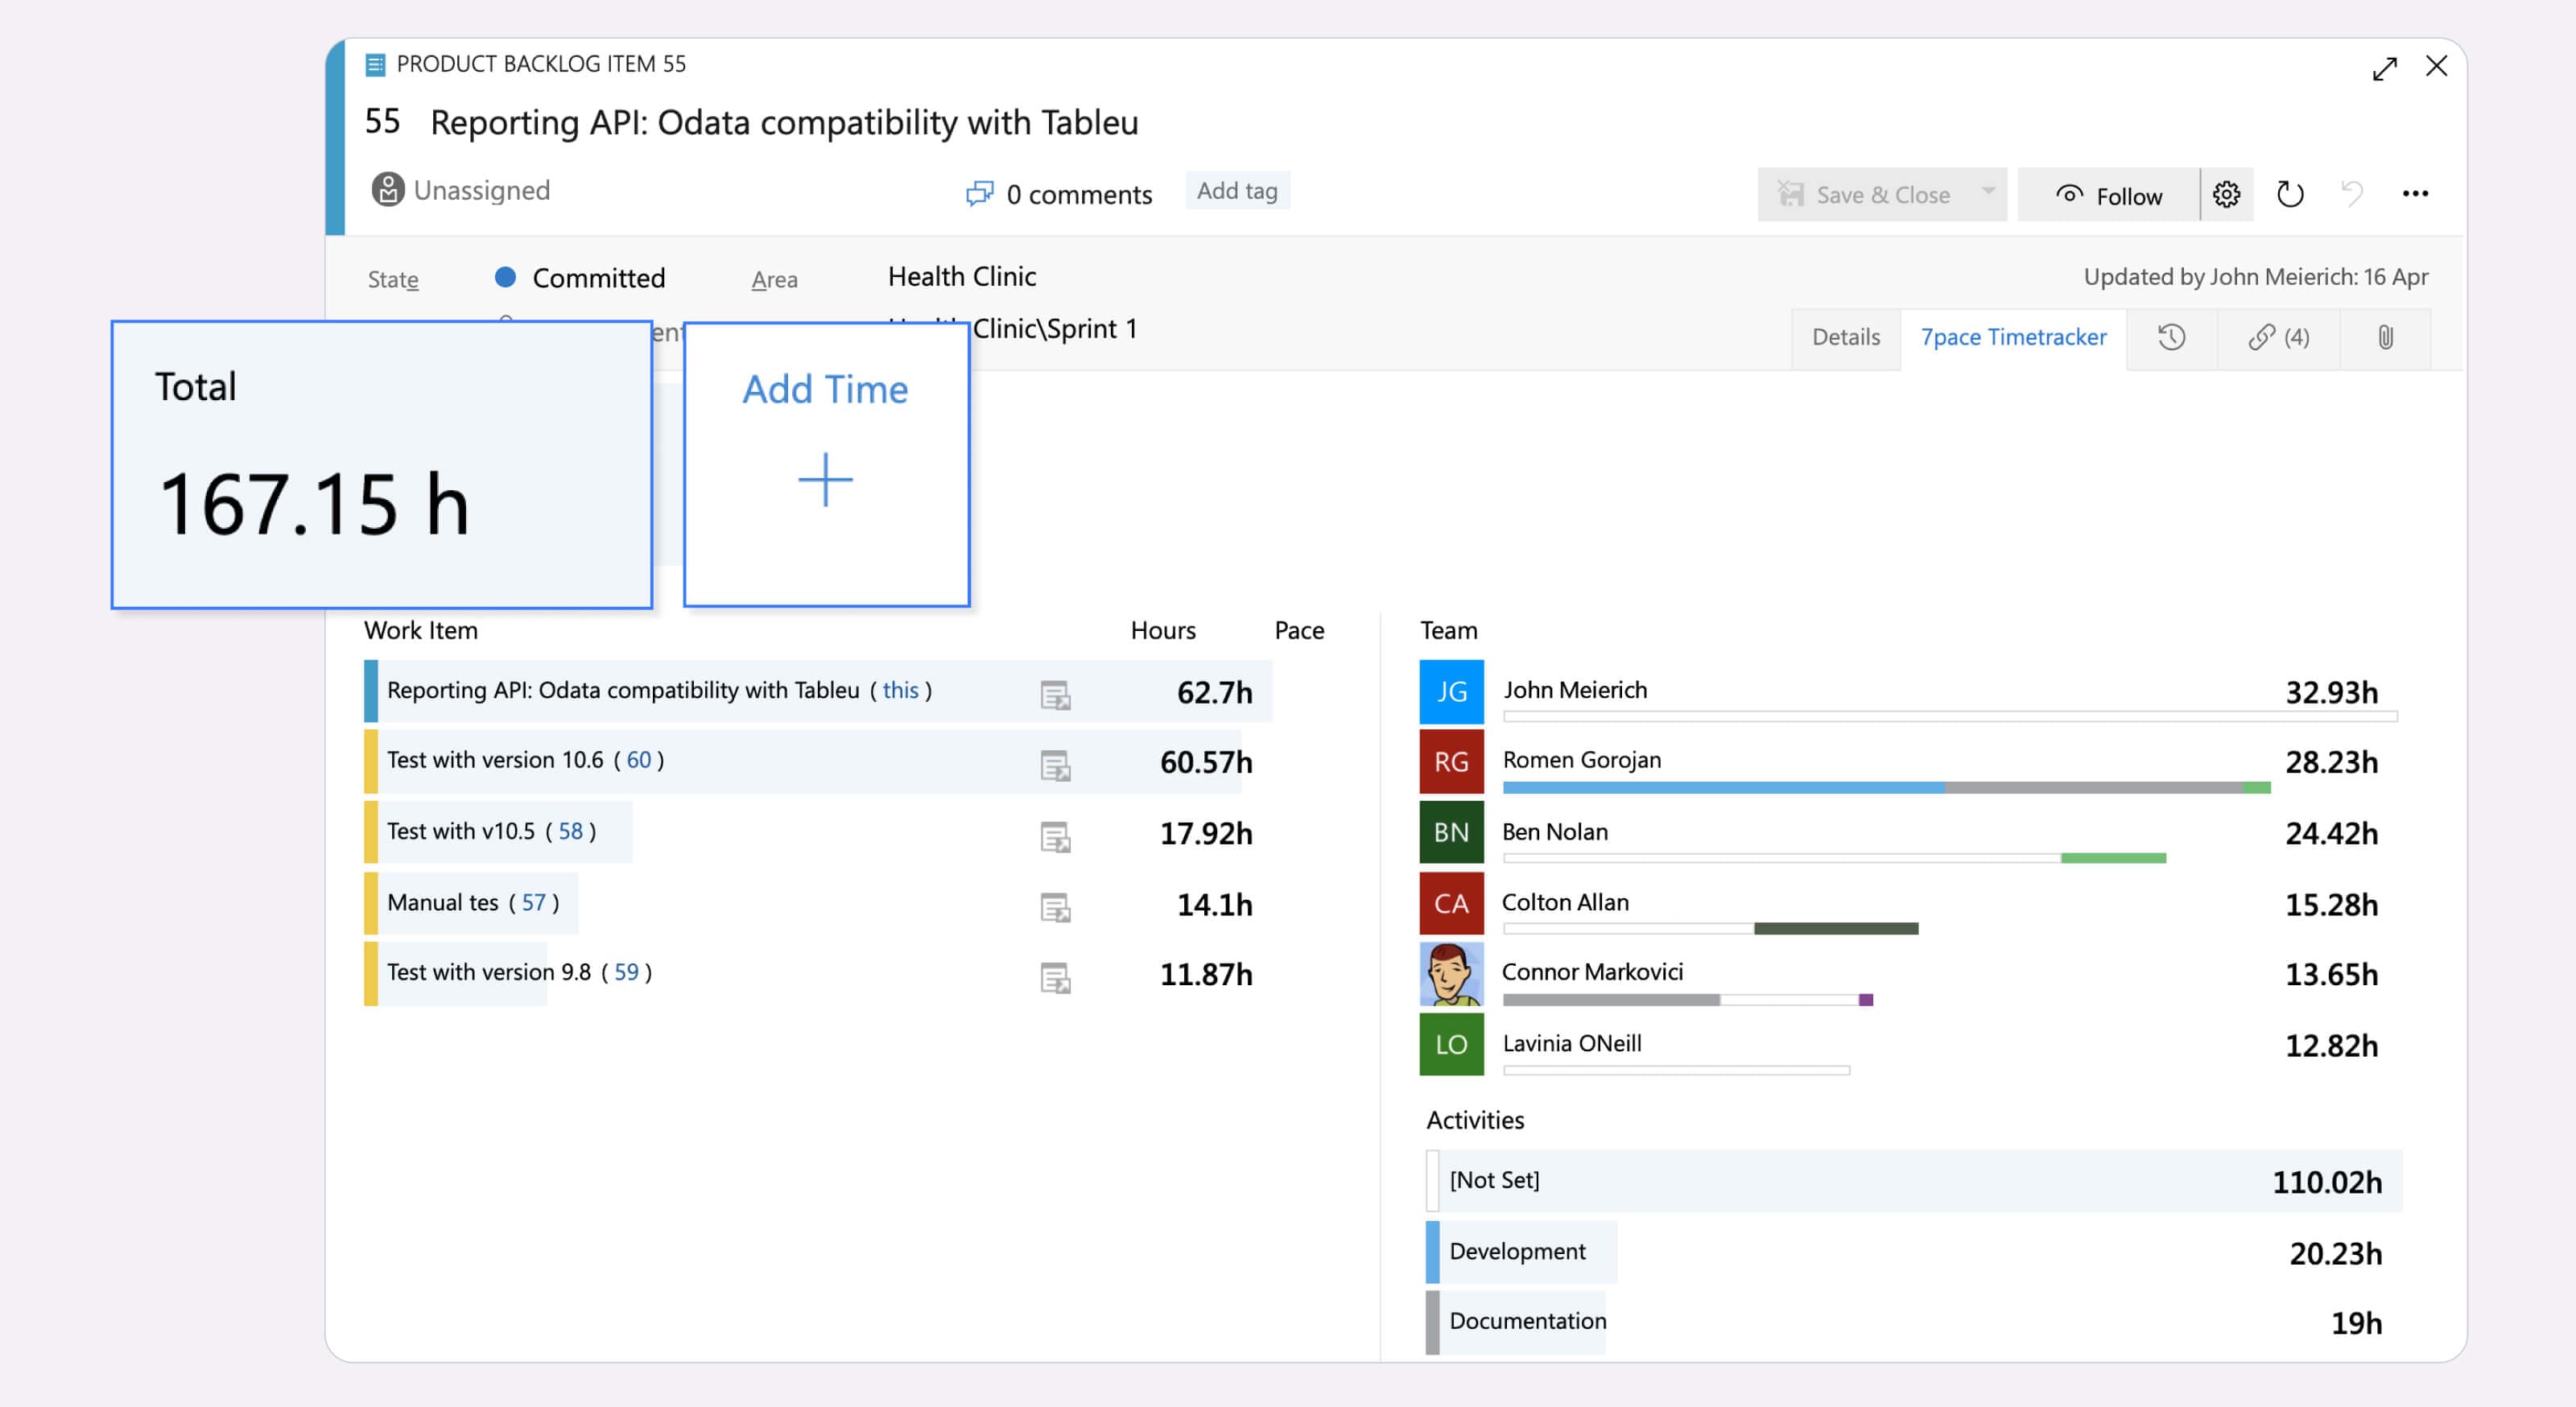Open the attachments paperclip tab
2576x1407 pixels.
coord(2385,337)
